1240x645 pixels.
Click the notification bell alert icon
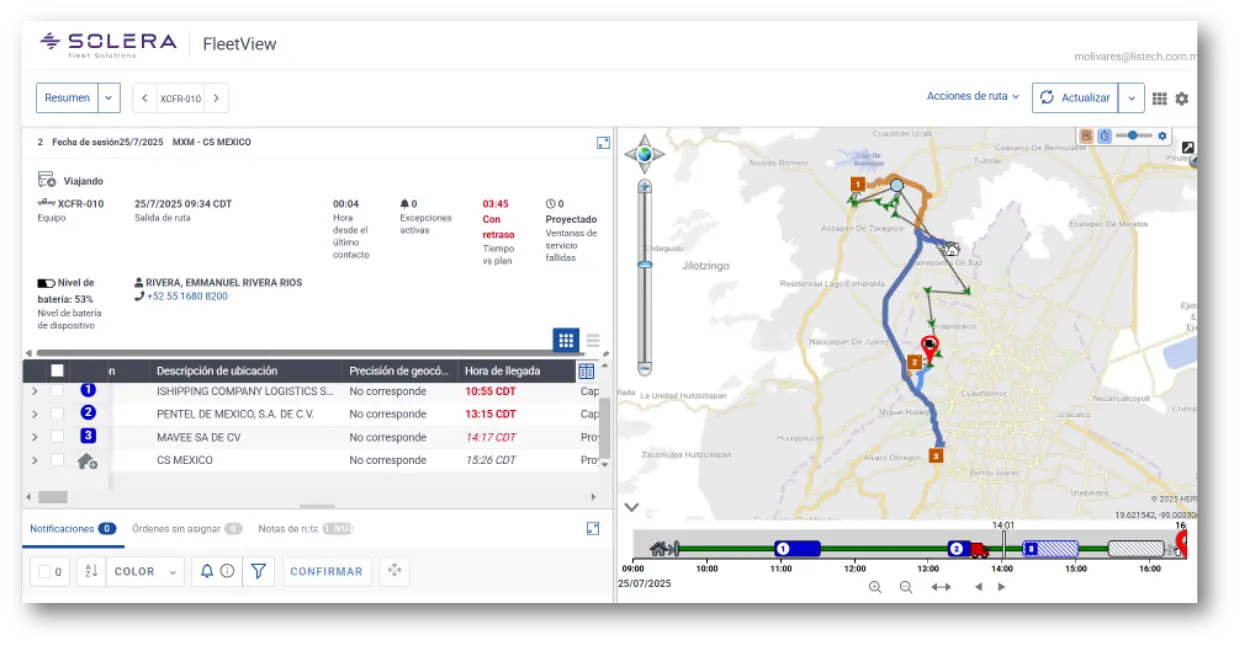(x=207, y=571)
